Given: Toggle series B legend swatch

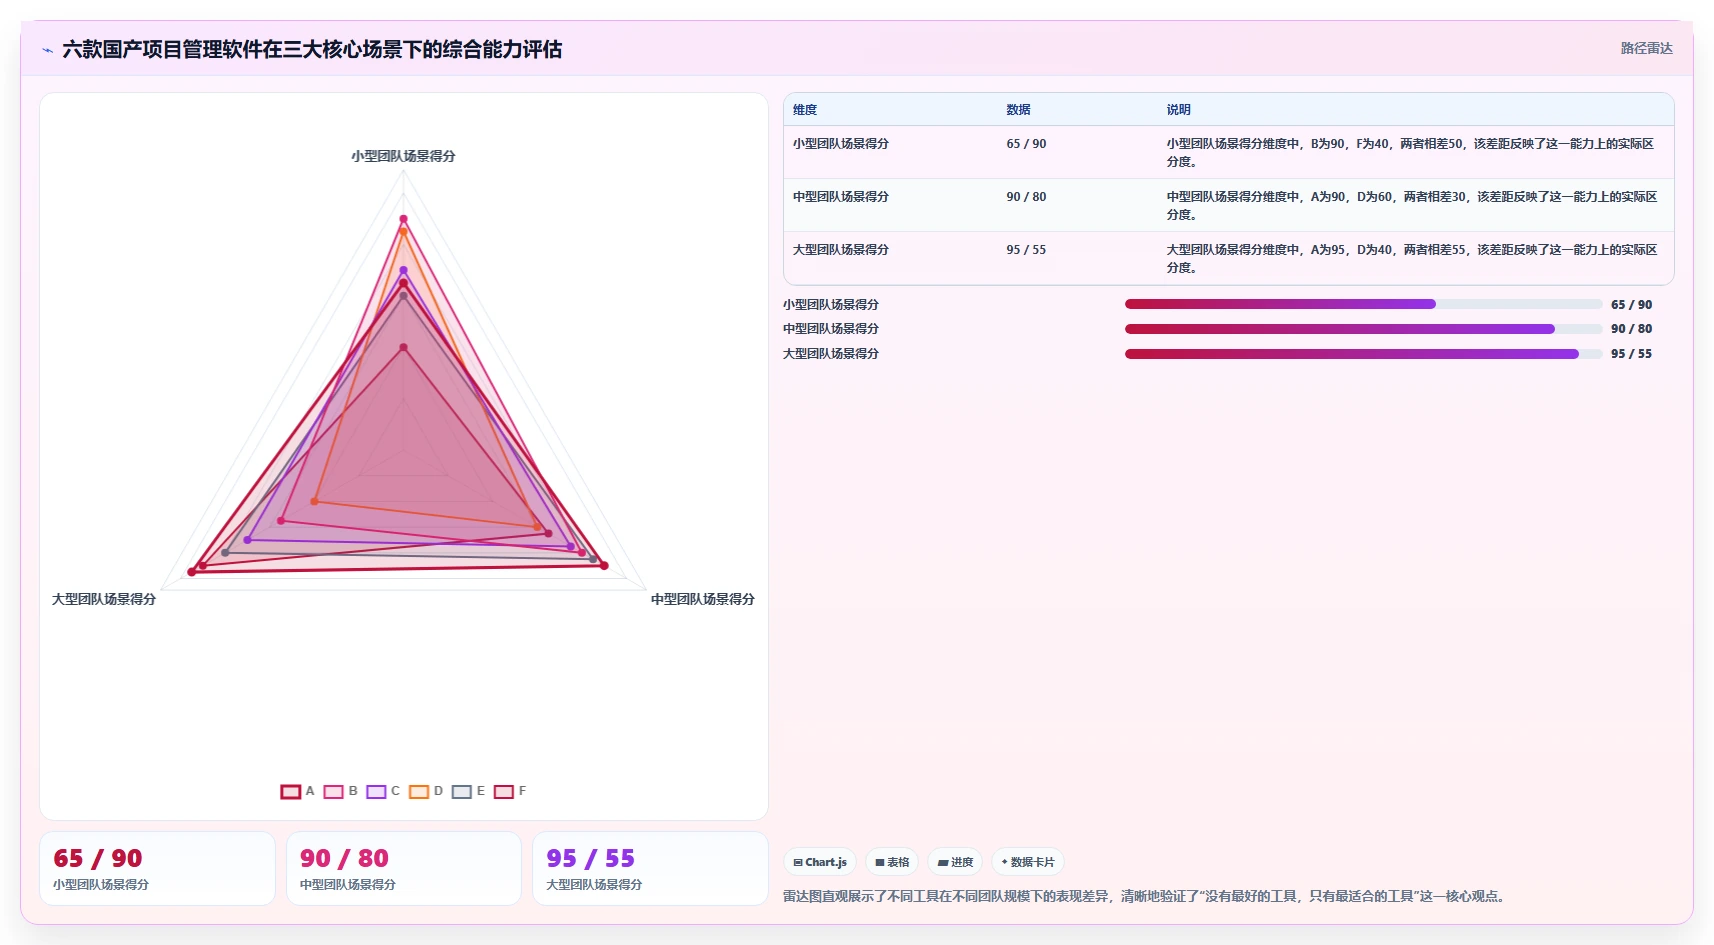Looking at the screenshot, I should tap(333, 792).
